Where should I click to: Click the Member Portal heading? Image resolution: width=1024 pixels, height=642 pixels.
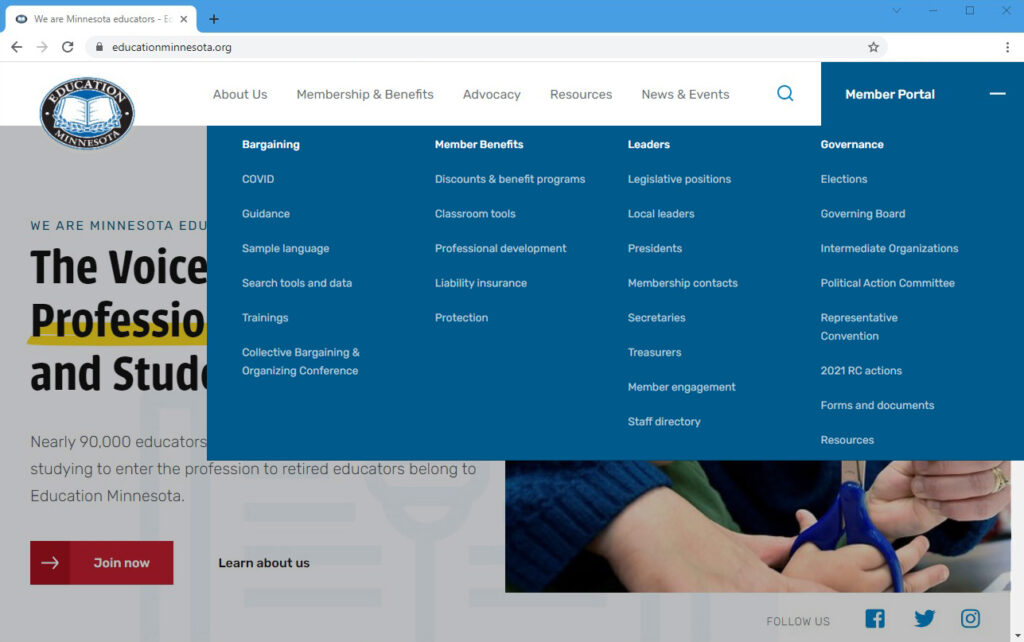[x=890, y=94]
